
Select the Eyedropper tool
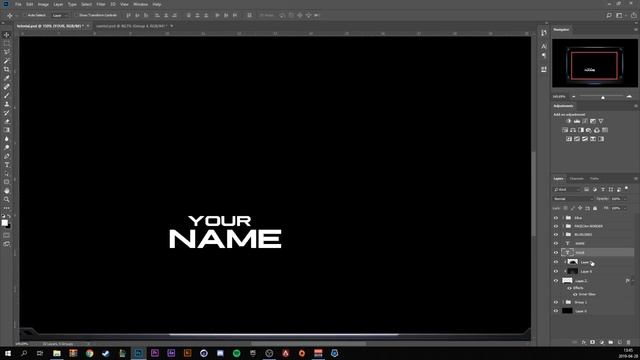coord(7,78)
